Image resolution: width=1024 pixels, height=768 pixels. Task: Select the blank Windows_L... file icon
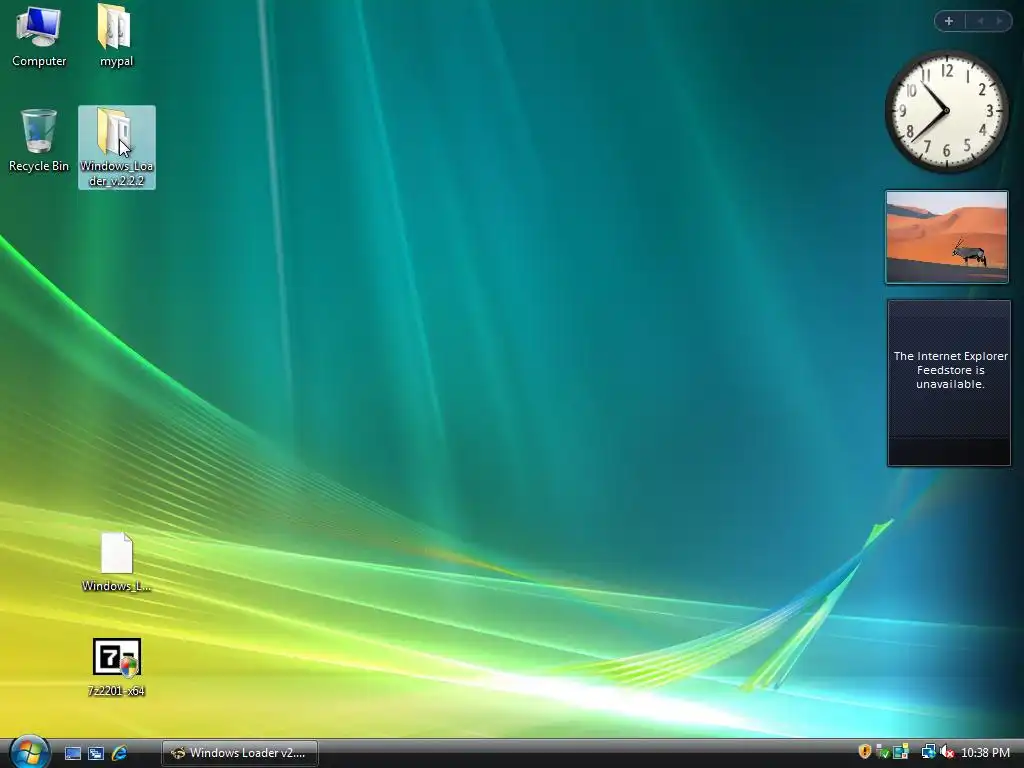pyautogui.click(x=116, y=562)
